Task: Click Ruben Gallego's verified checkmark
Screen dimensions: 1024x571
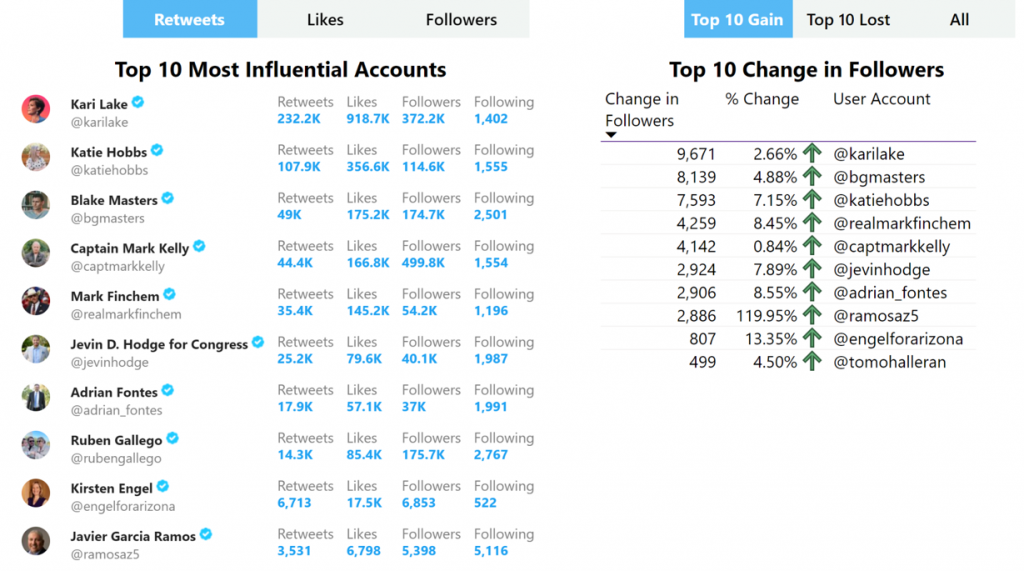Action: pyautogui.click(x=172, y=438)
